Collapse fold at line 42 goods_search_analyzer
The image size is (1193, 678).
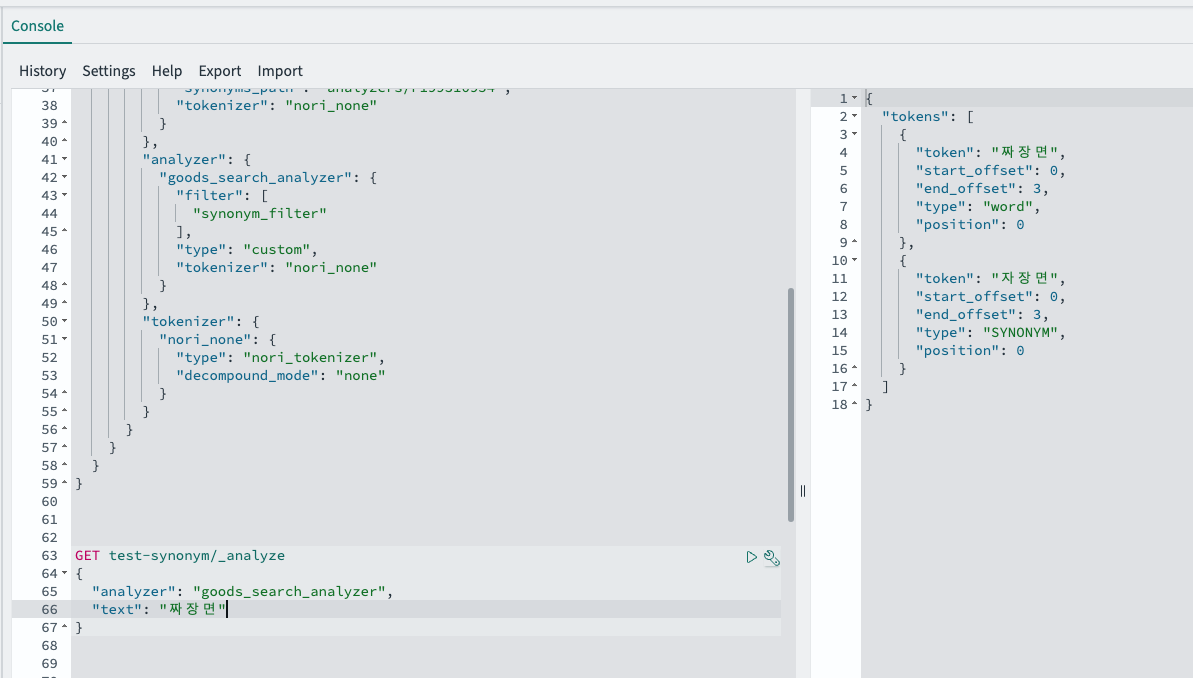(x=65, y=177)
